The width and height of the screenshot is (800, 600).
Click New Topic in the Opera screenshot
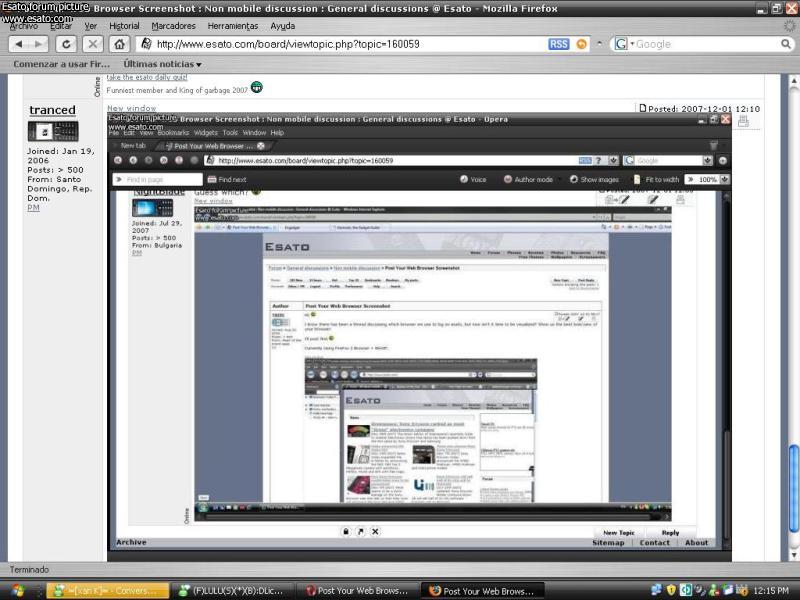619,533
